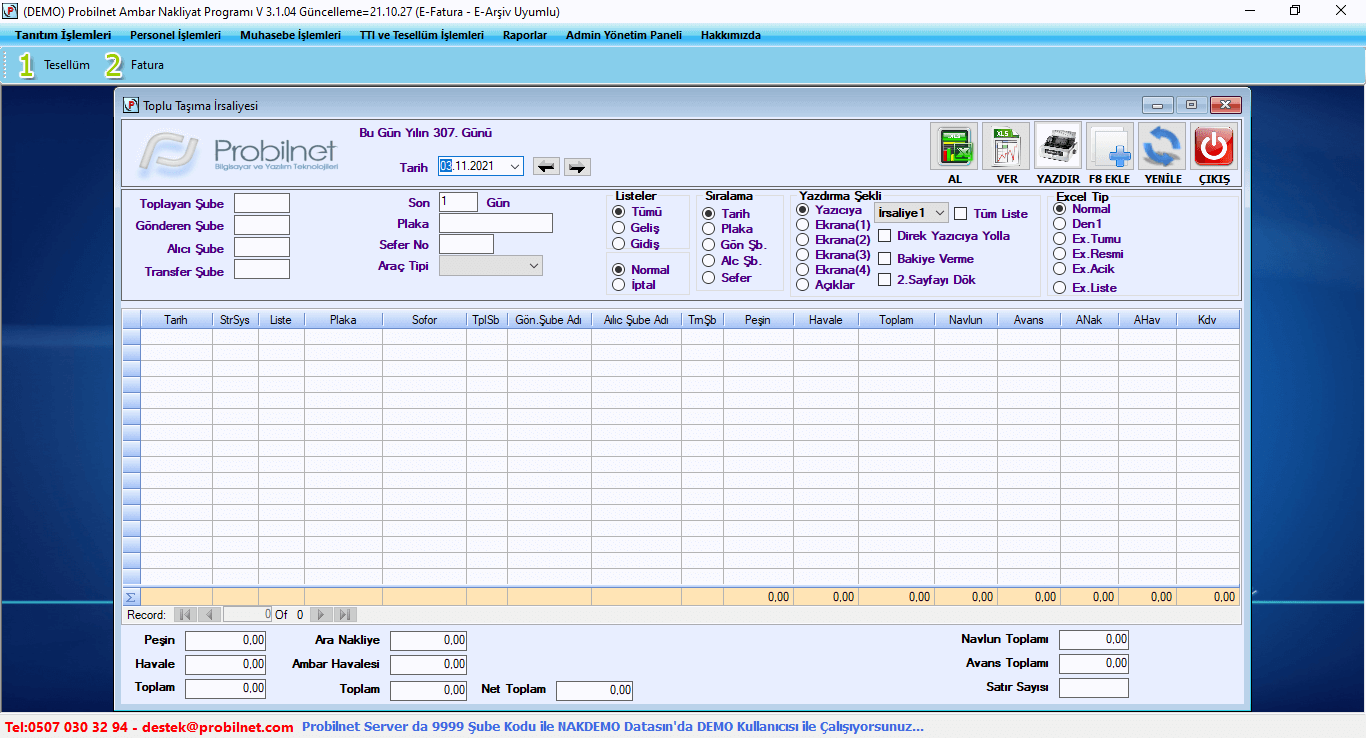The image size is (1366, 738).
Task: Expand the Araç Tipi dropdown
Action: pos(534,266)
